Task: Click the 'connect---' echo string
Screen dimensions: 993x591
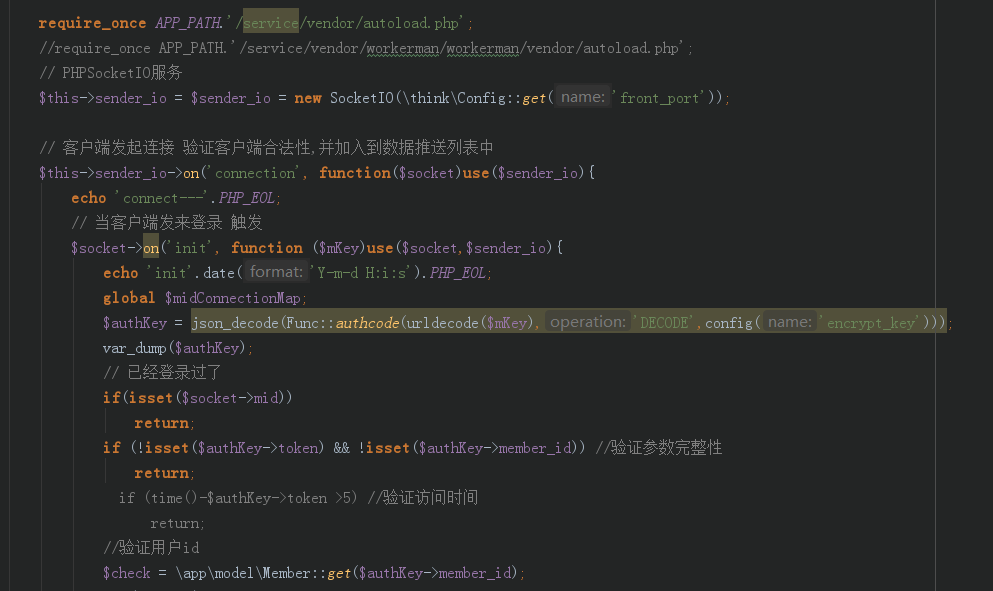Action: 161,198
